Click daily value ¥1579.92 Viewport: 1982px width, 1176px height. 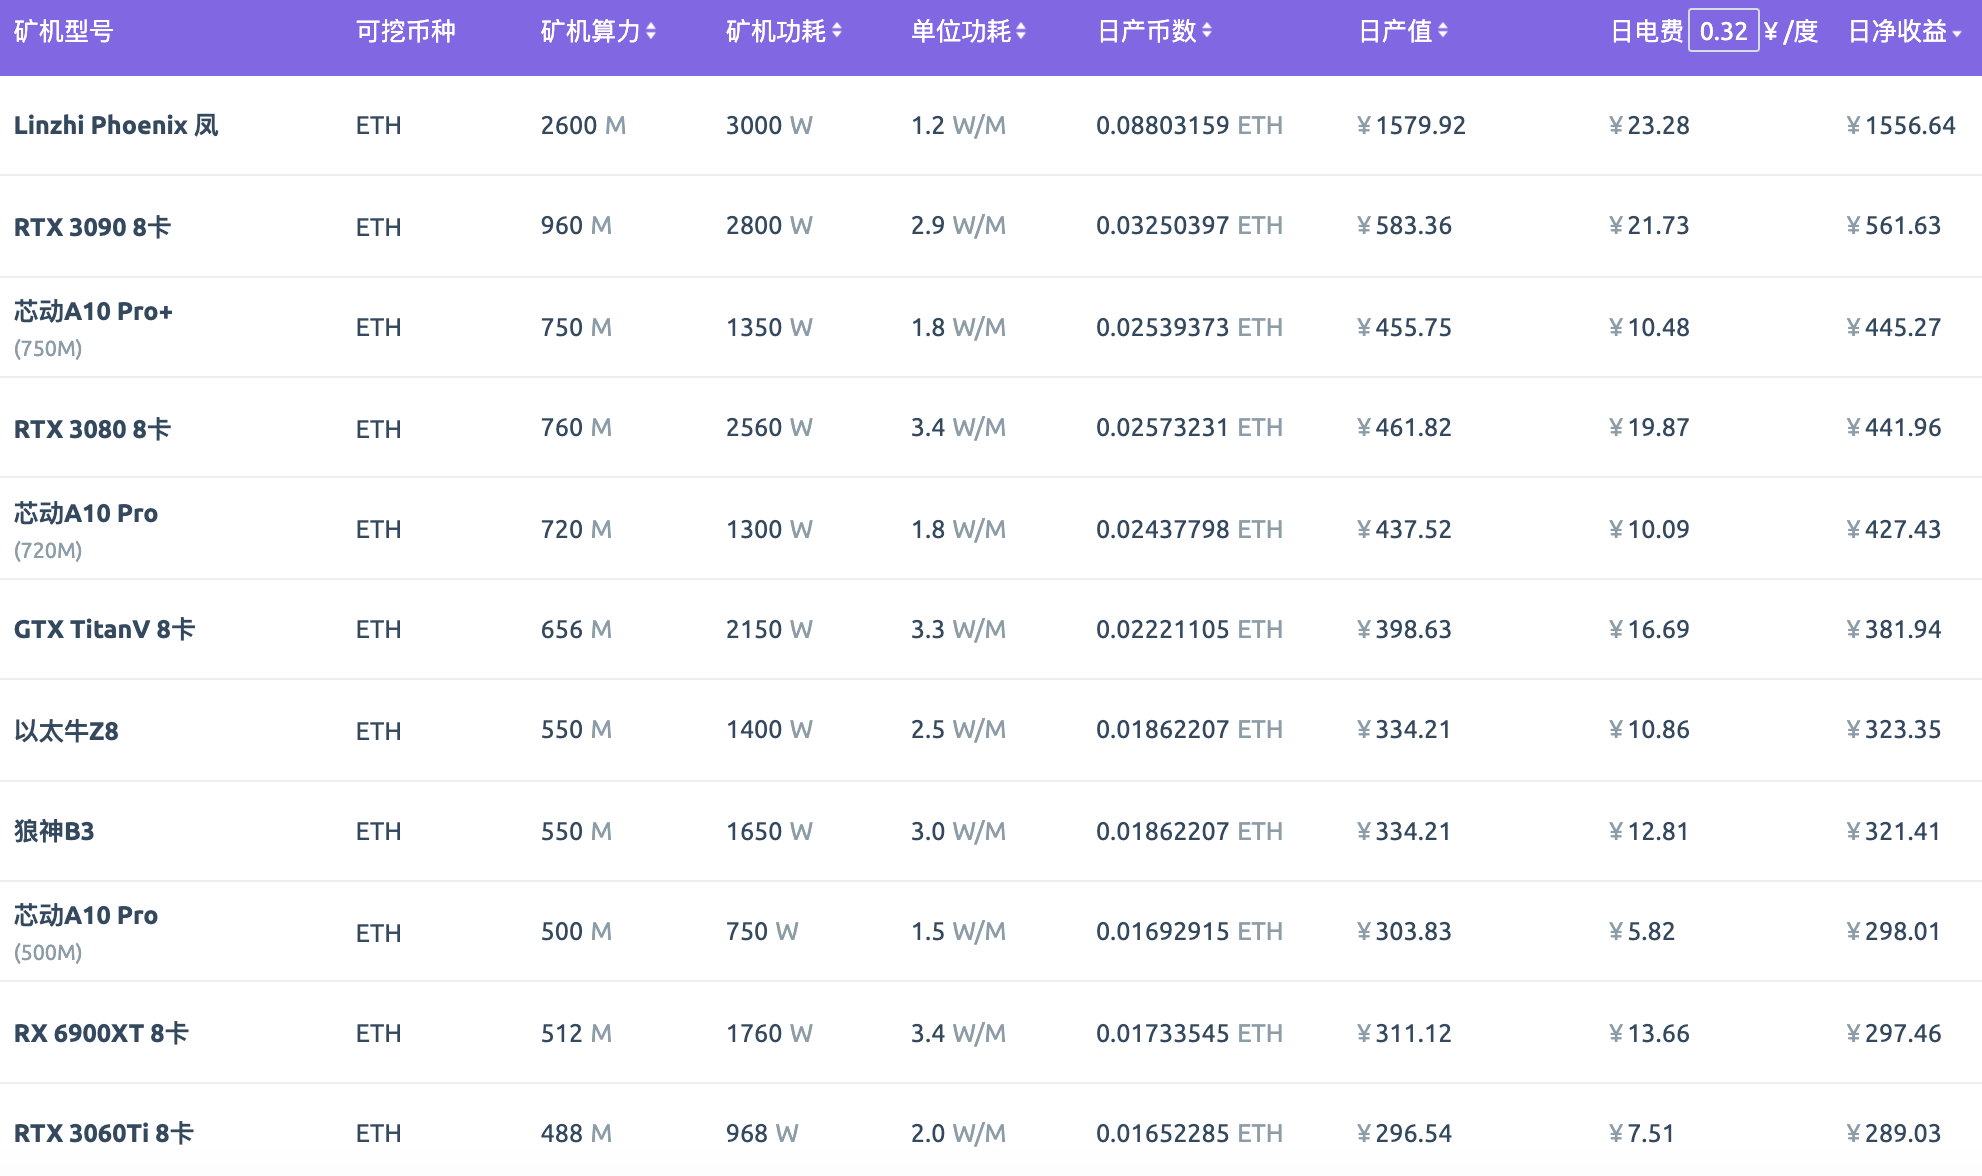point(1411,126)
